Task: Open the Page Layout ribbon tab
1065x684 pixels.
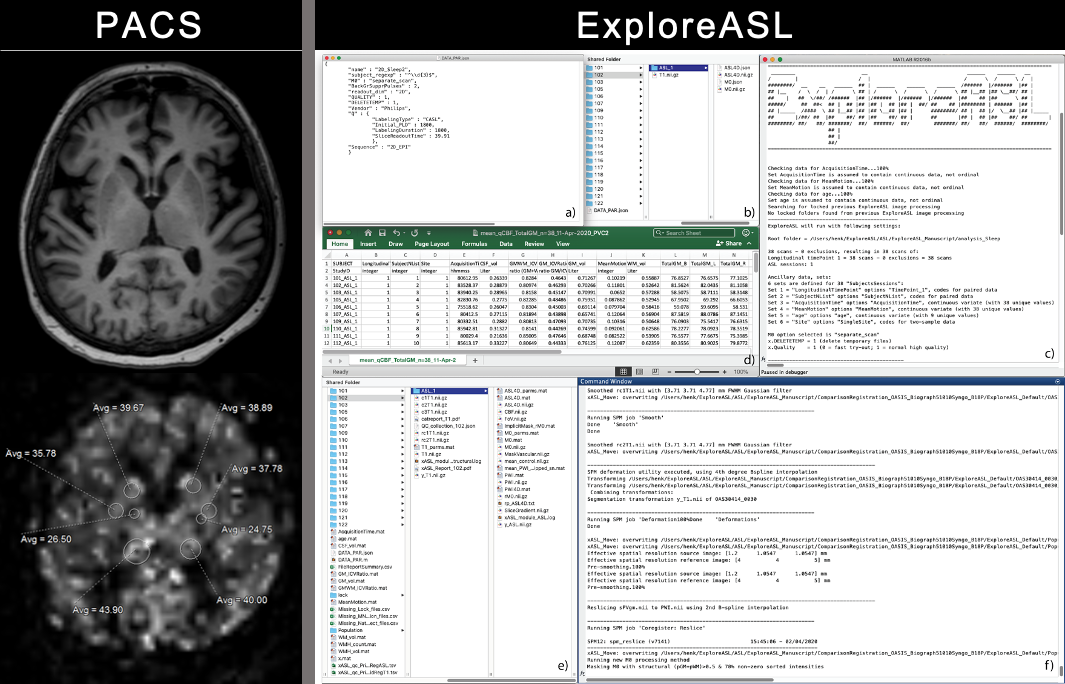Action: coord(431,243)
